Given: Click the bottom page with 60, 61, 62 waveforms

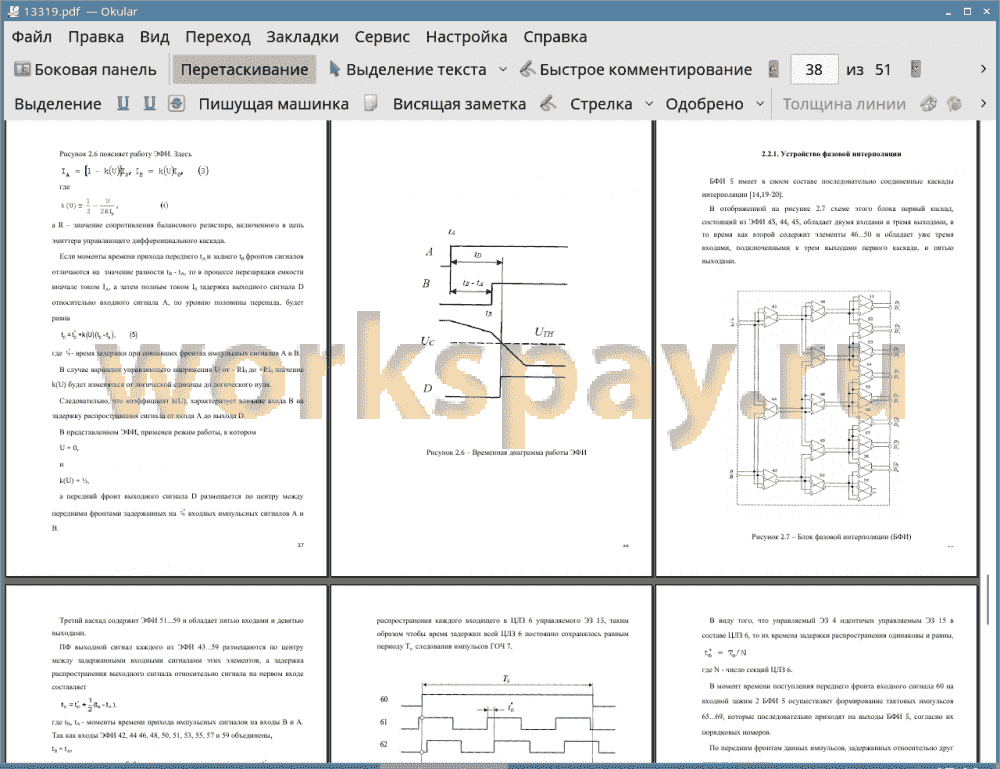Looking at the screenshot, I should pyautogui.click(x=491, y=674).
